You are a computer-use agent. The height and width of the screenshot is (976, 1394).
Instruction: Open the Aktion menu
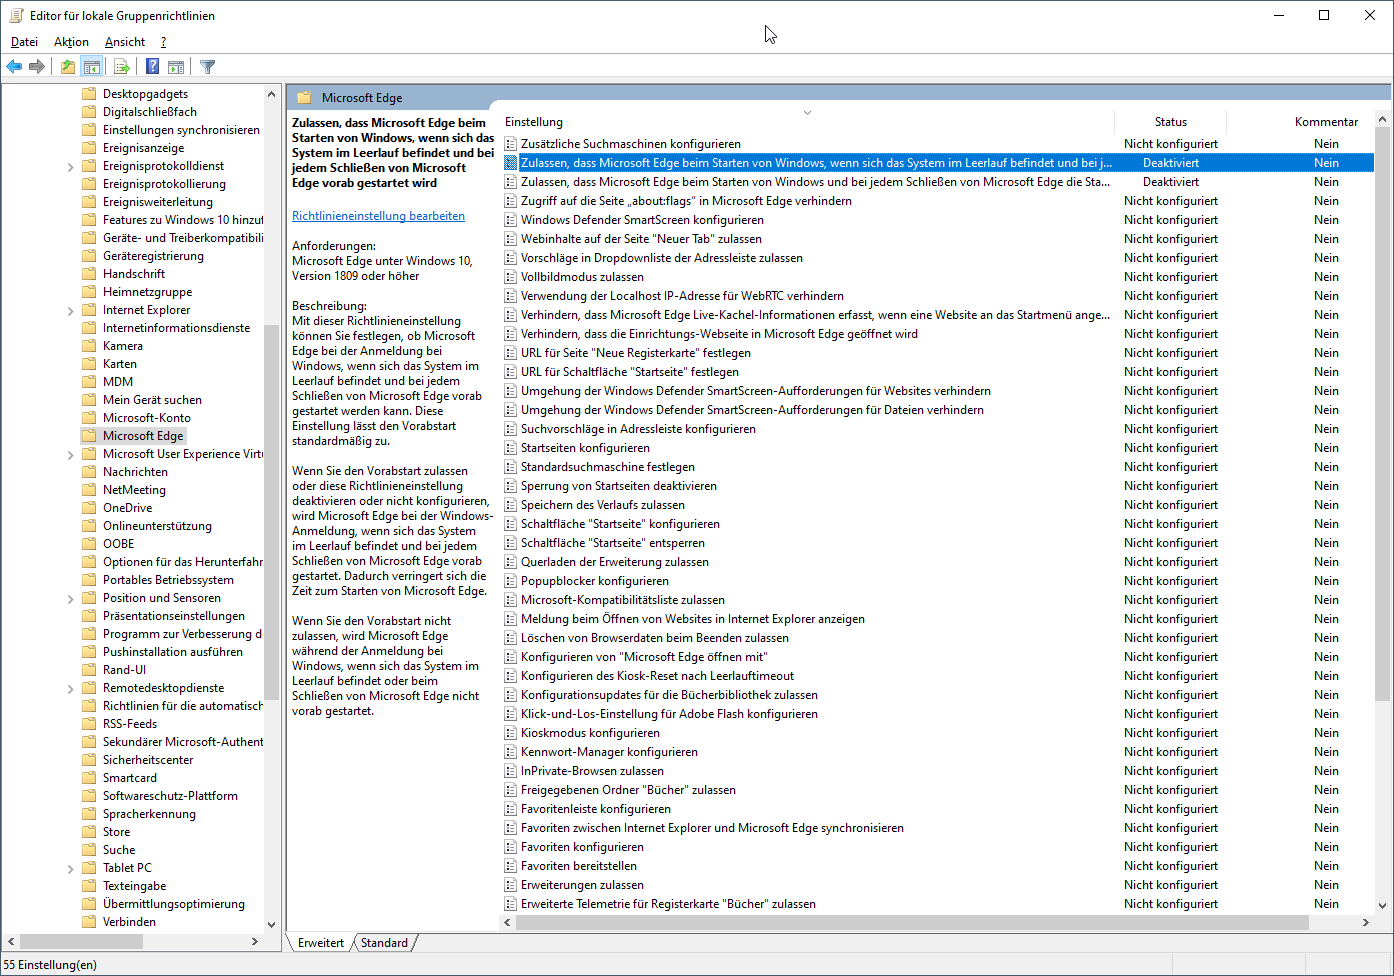pos(71,42)
